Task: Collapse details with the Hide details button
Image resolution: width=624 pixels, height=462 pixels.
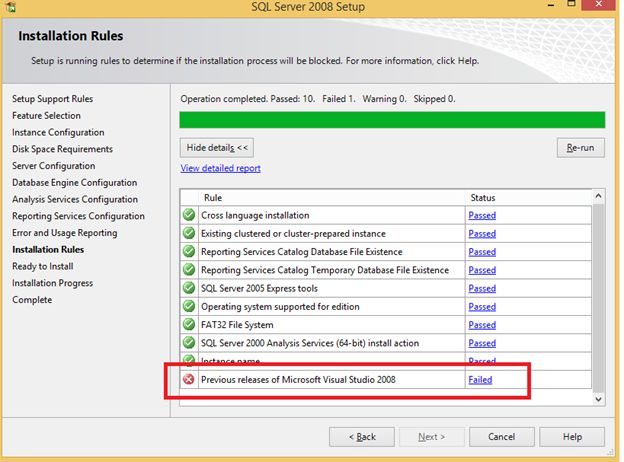Action: pyautogui.click(x=216, y=148)
